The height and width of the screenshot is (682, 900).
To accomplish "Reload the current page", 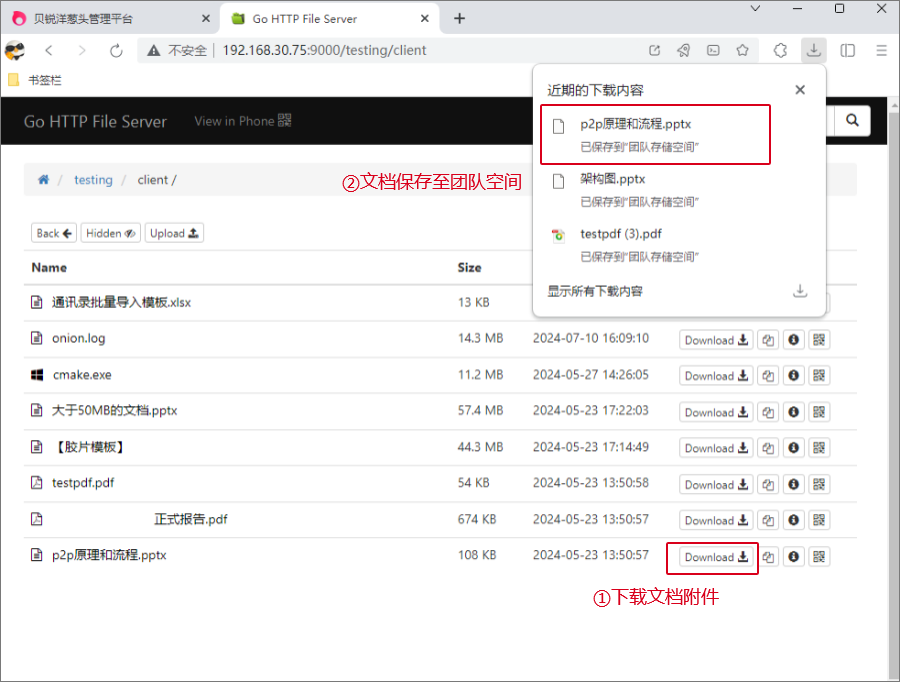I will click(x=116, y=51).
